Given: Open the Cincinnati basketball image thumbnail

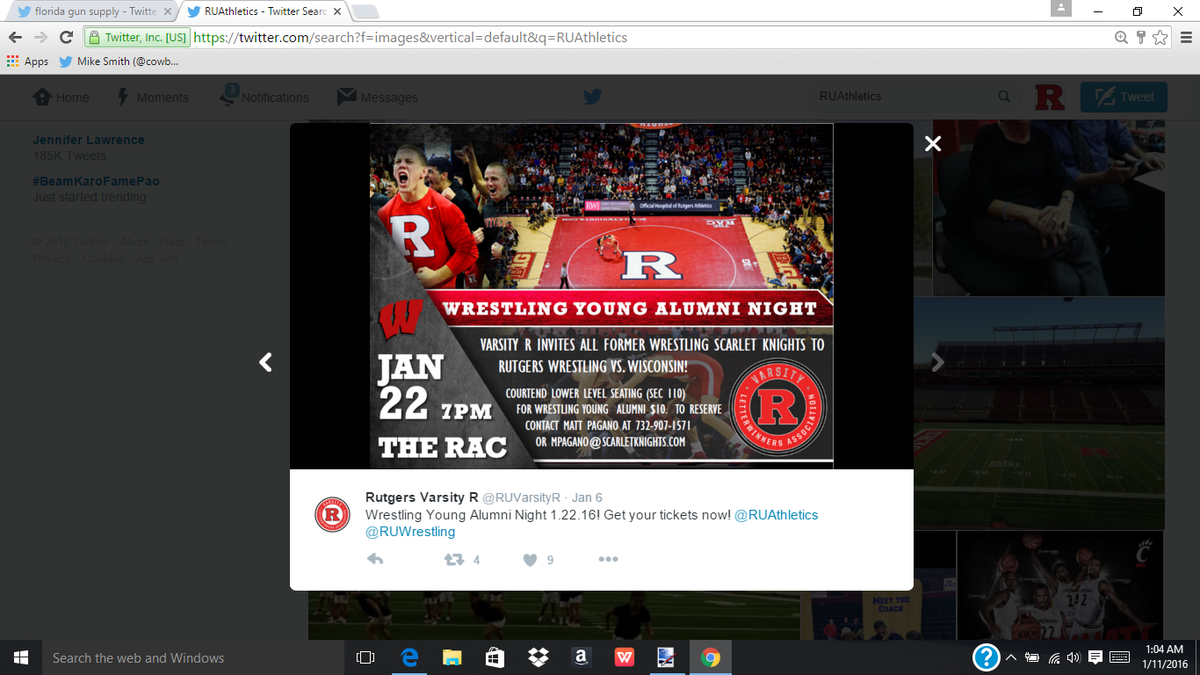Looking at the screenshot, I should (1061, 584).
